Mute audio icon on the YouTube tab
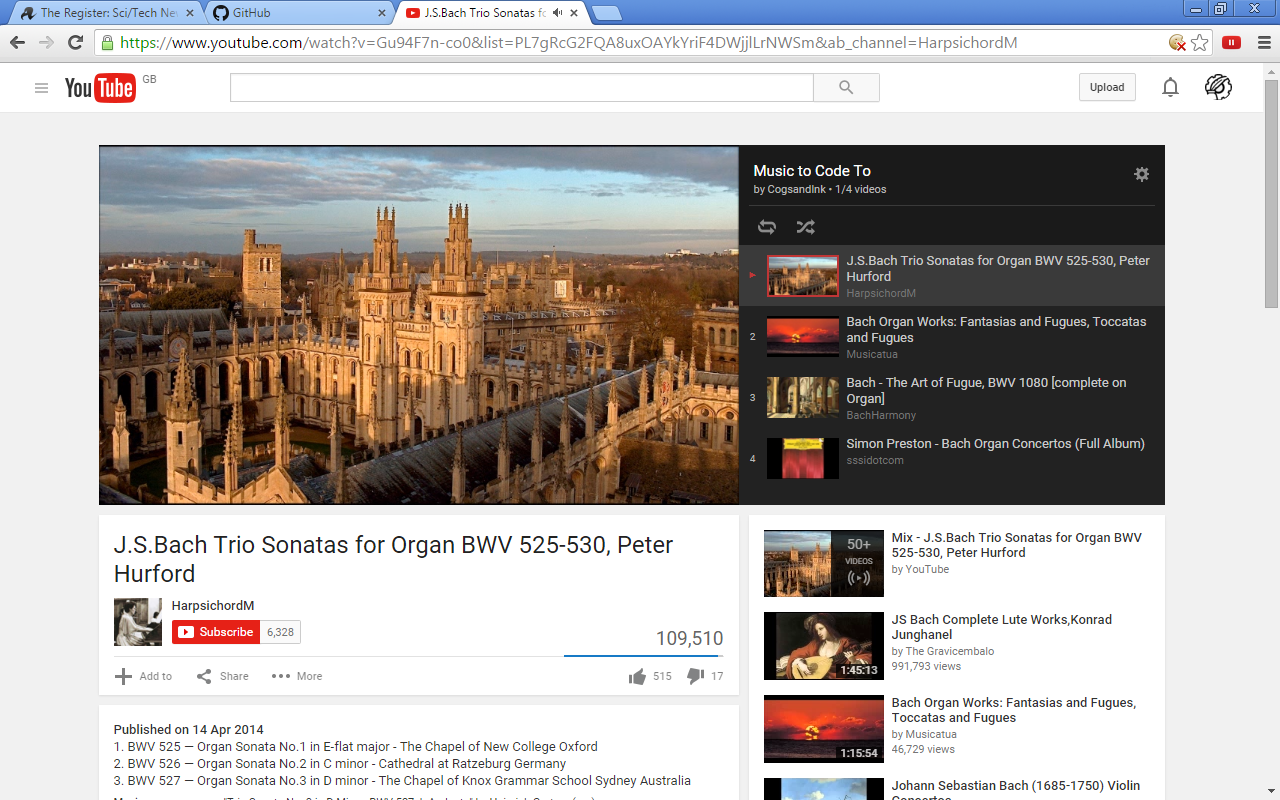1280x800 pixels. tap(557, 13)
